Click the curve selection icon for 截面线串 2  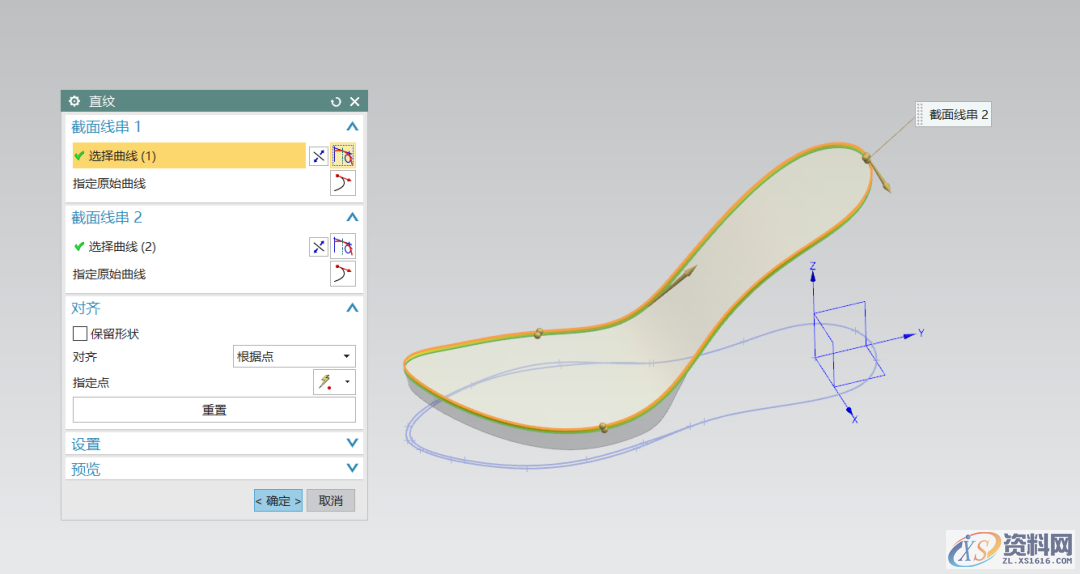pos(343,246)
